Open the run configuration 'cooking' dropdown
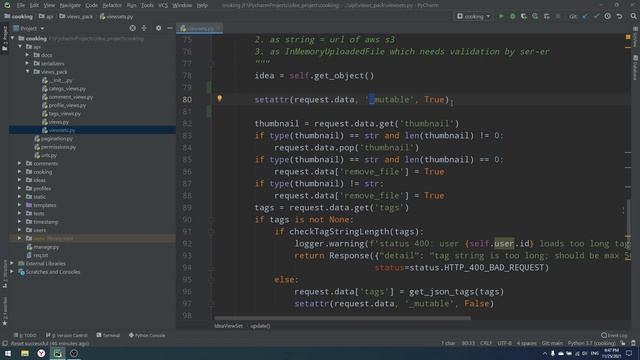The width and height of the screenshot is (640, 360). (x=473, y=16)
